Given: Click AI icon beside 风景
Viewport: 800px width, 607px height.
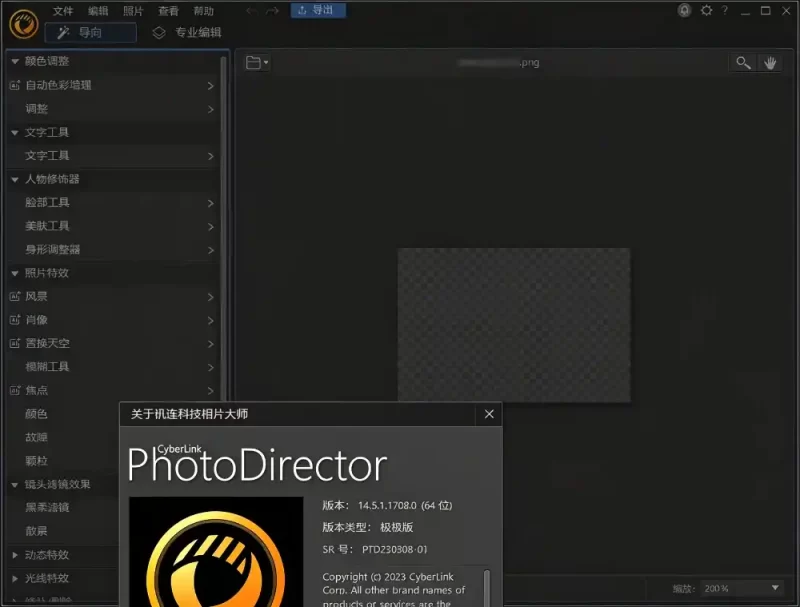Looking at the screenshot, I should [15, 296].
